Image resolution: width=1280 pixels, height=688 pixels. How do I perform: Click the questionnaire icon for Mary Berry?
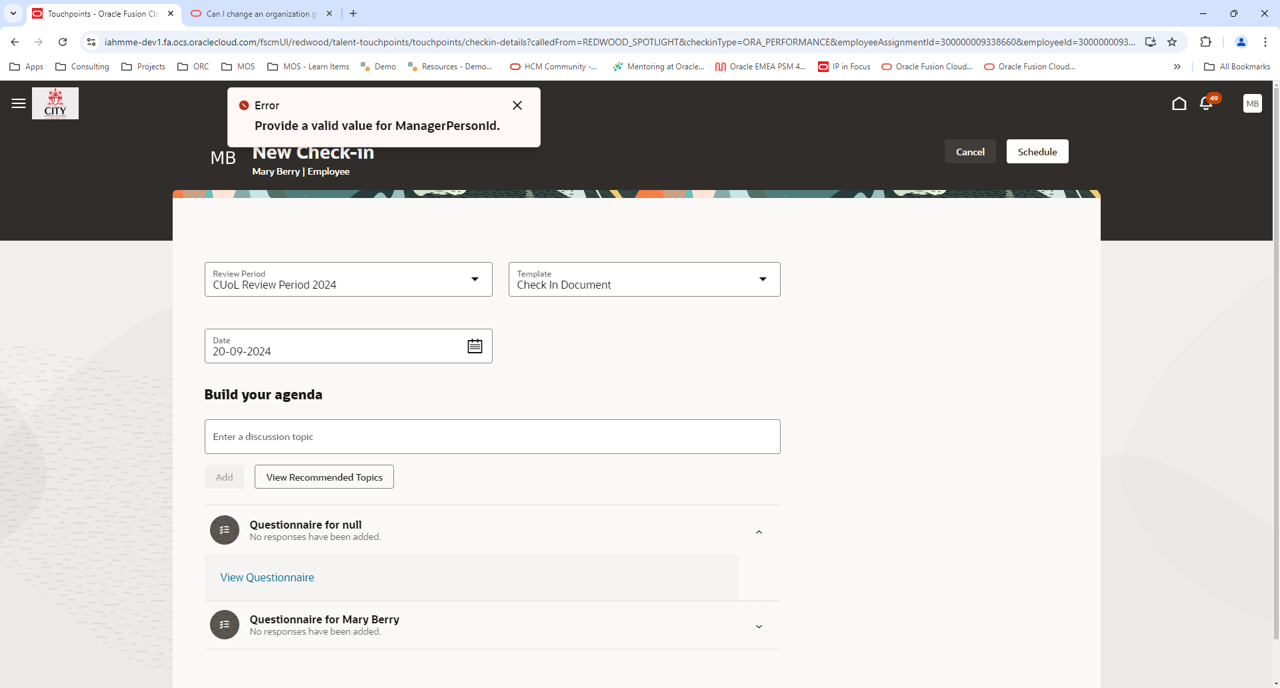pyautogui.click(x=224, y=625)
